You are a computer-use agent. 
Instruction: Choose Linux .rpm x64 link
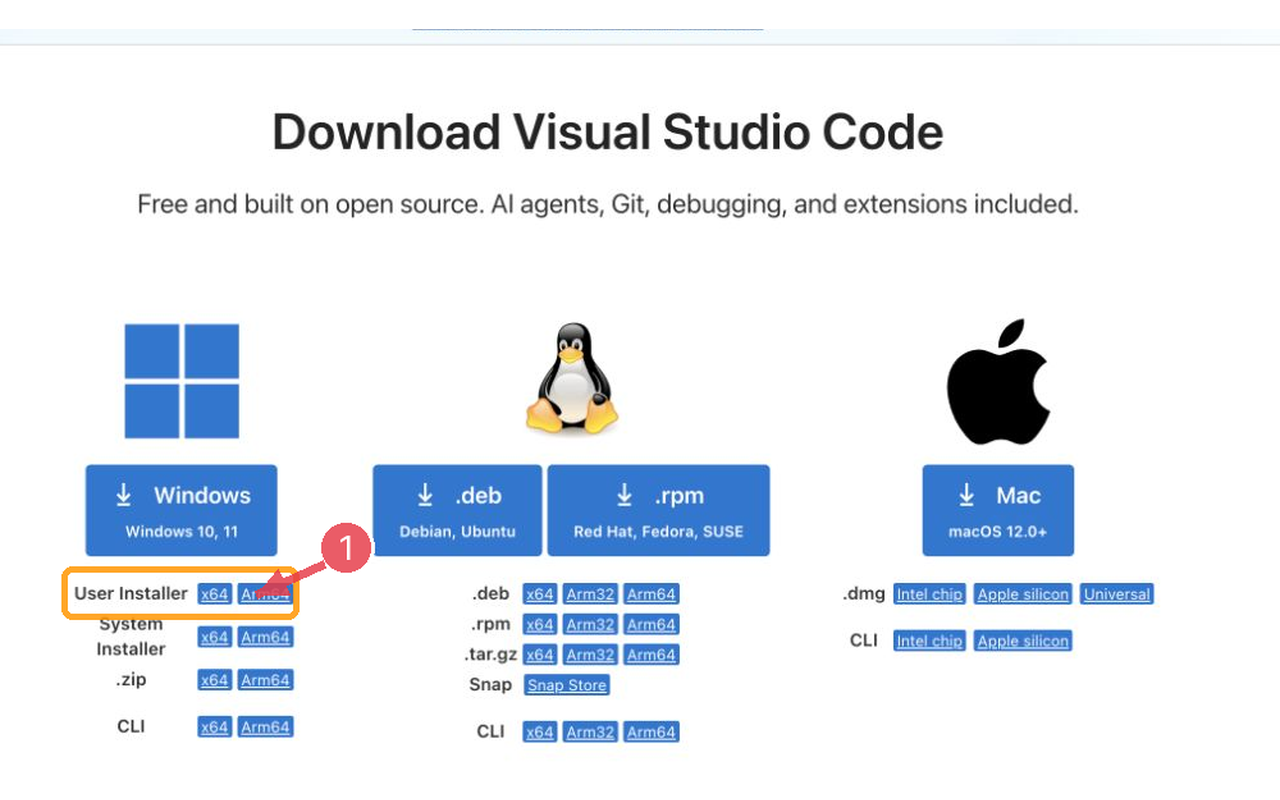pos(540,625)
